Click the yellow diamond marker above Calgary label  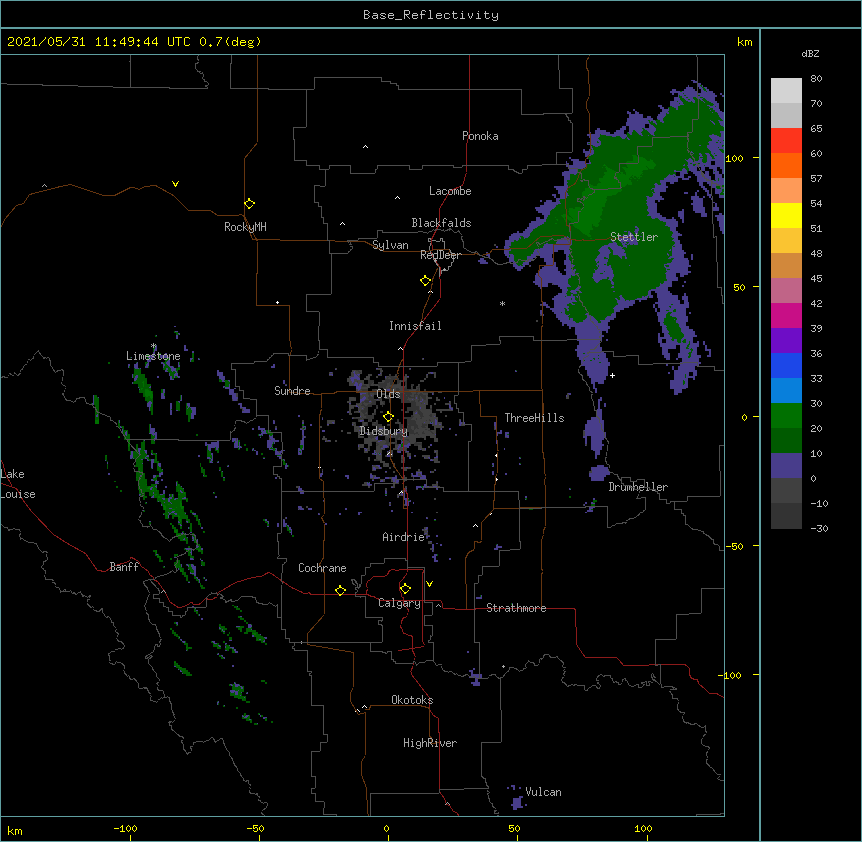(405, 589)
